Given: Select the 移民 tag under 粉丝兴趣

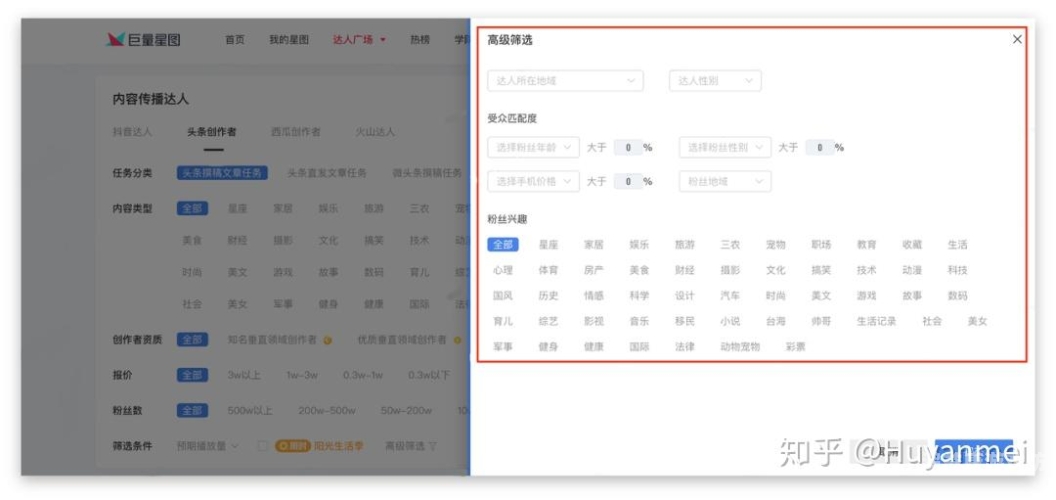Looking at the screenshot, I should point(684,321).
